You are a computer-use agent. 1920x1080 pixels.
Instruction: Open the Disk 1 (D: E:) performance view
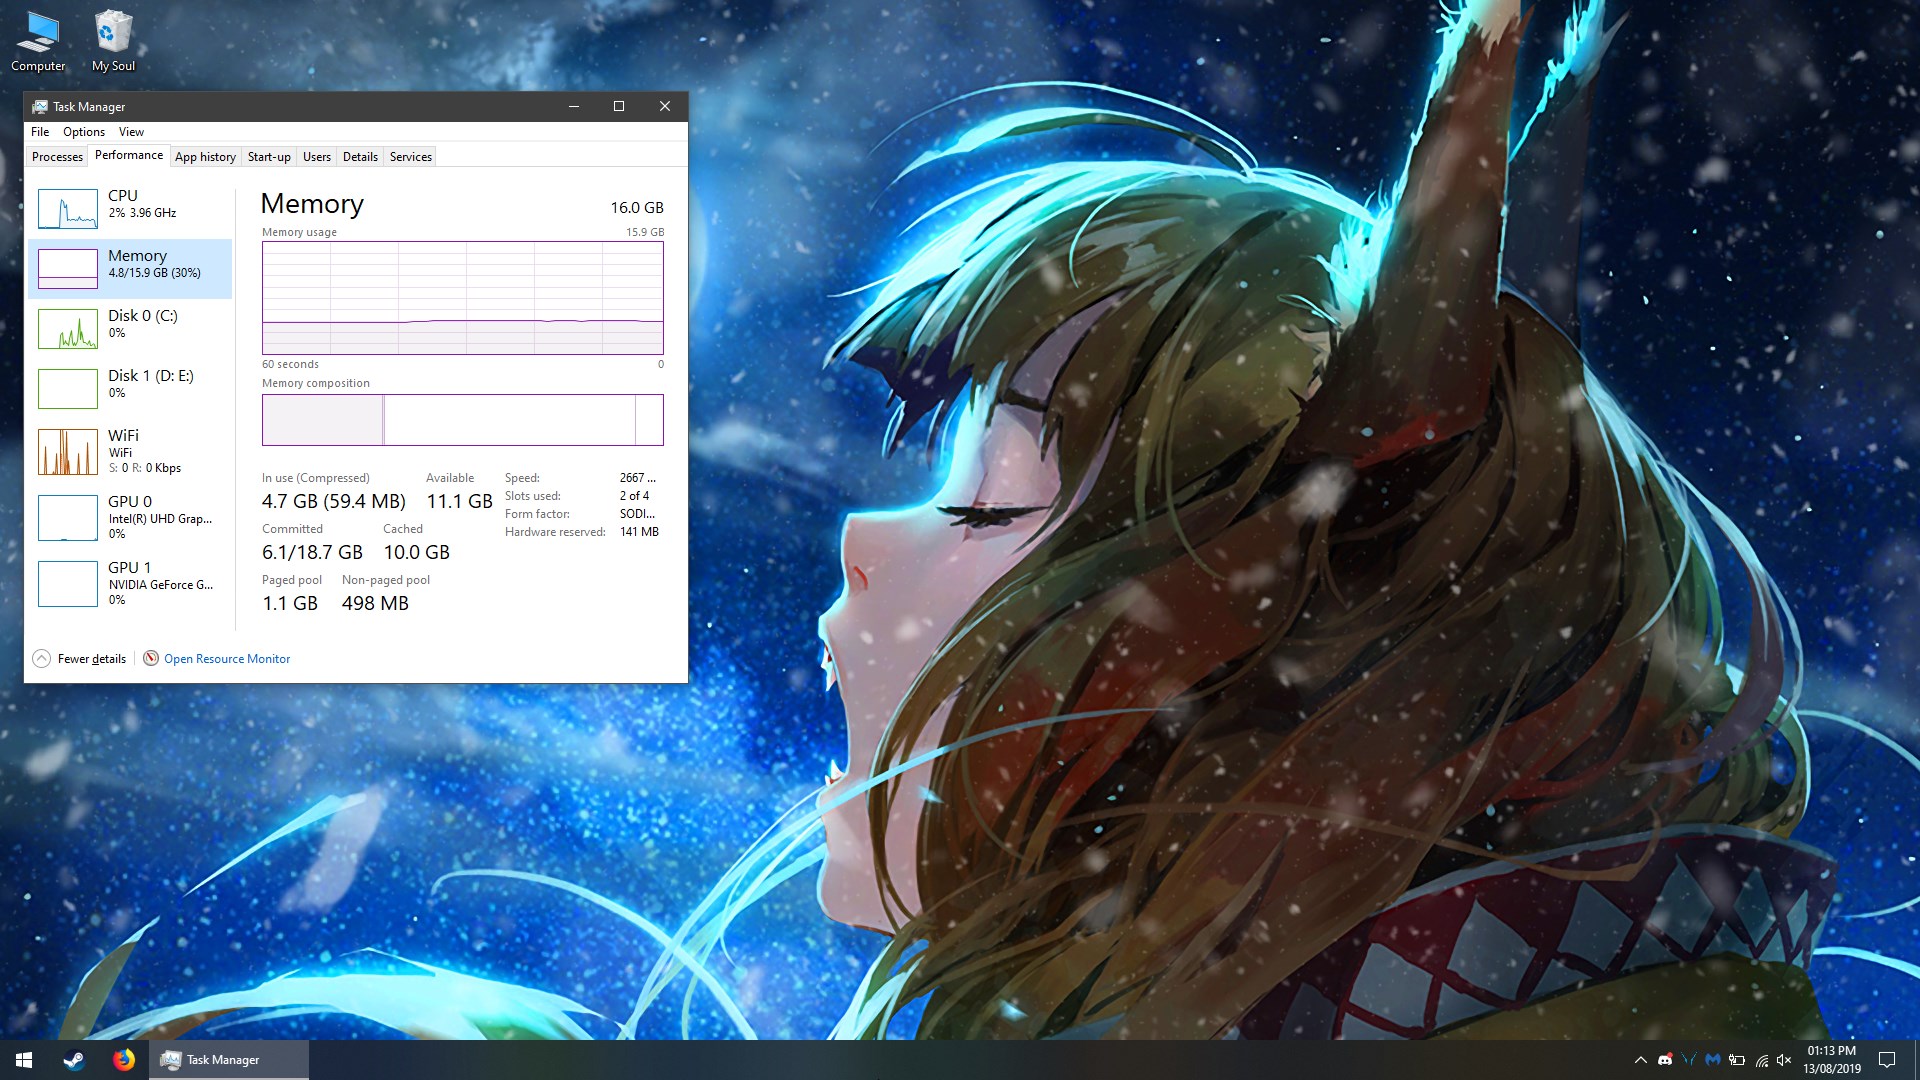pos(130,388)
